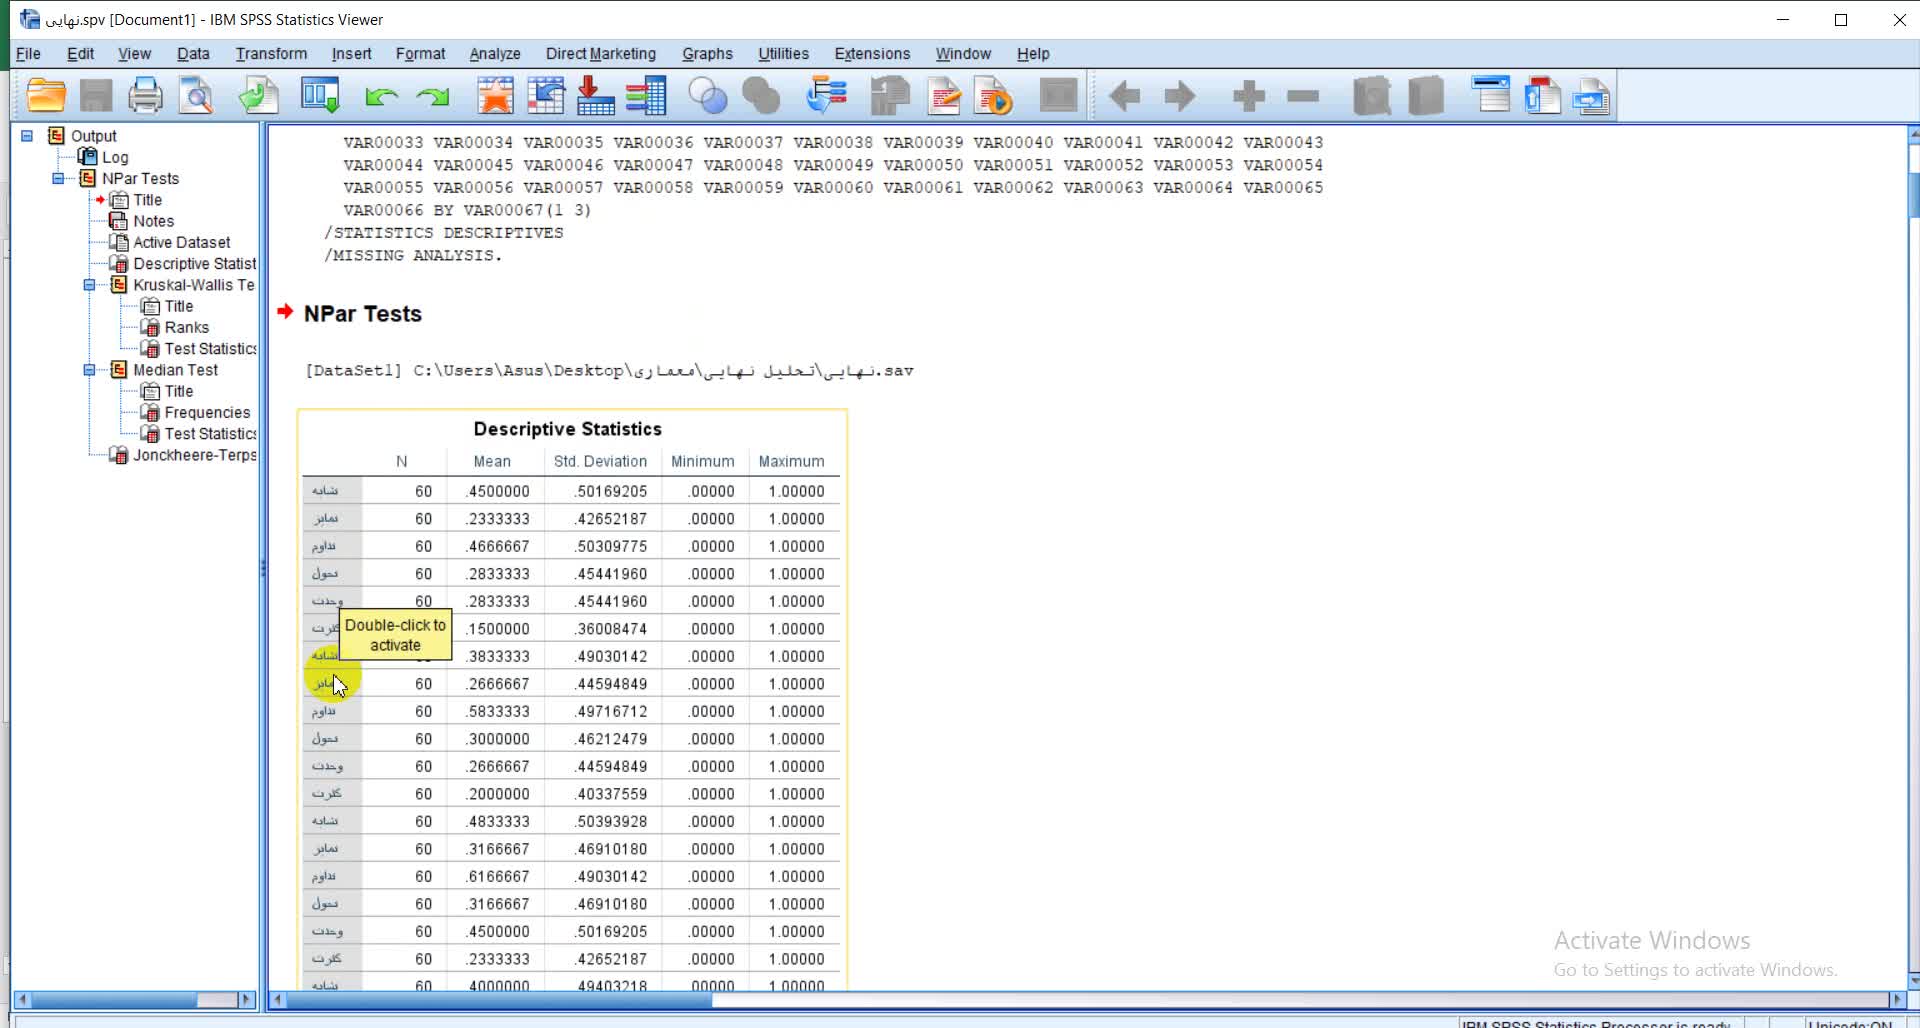Click the green Redo arrow
Viewport: 1920px width, 1028px height.
tap(433, 96)
